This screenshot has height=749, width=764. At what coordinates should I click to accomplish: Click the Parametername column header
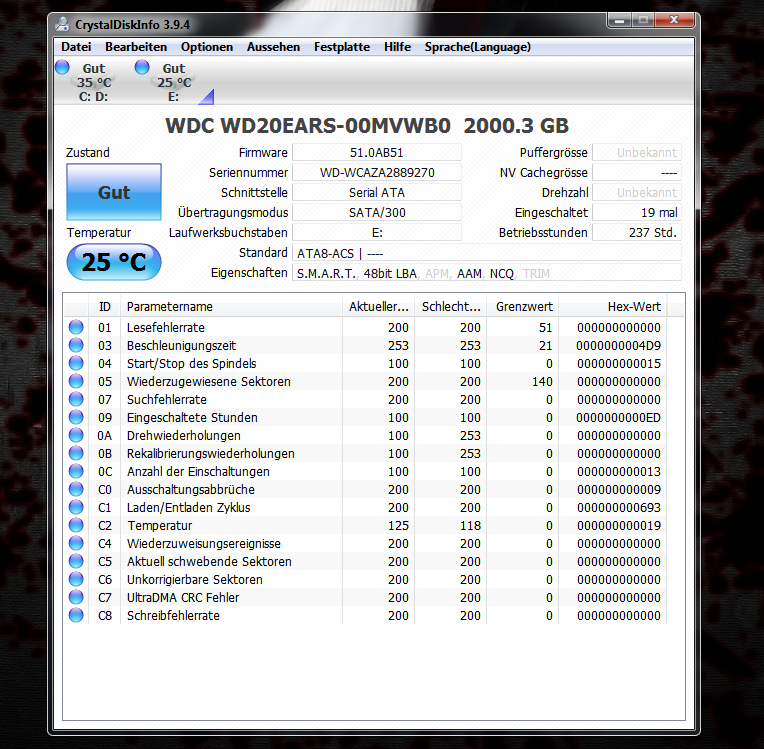click(x=231, y=307)
